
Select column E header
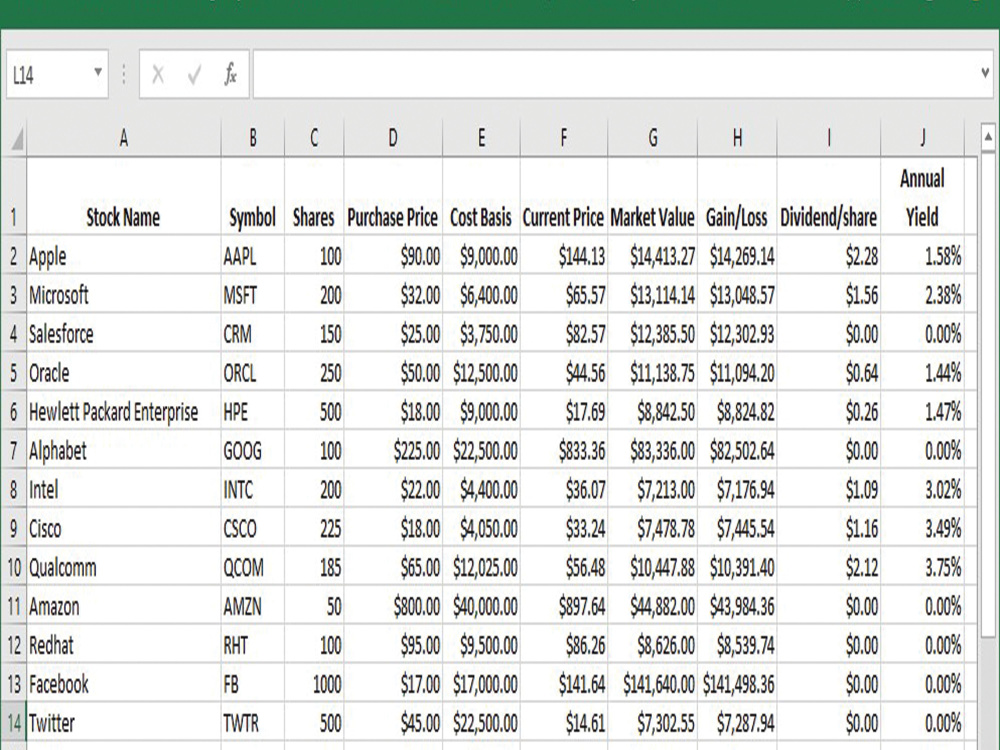click(482, 138)
